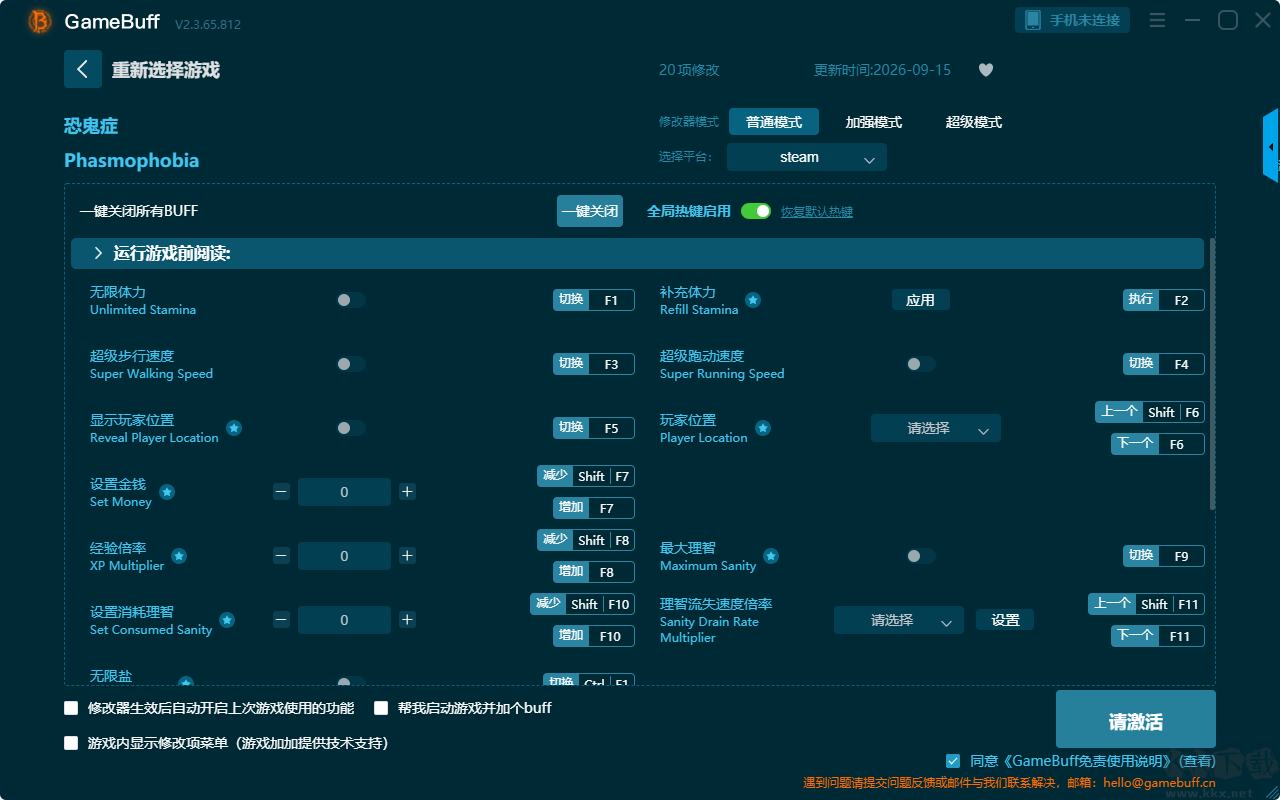The width and height of the screenshot is (1280, 800).
Task: Enable the Maximum Sanity switch
Action: (x=921, y=556)
